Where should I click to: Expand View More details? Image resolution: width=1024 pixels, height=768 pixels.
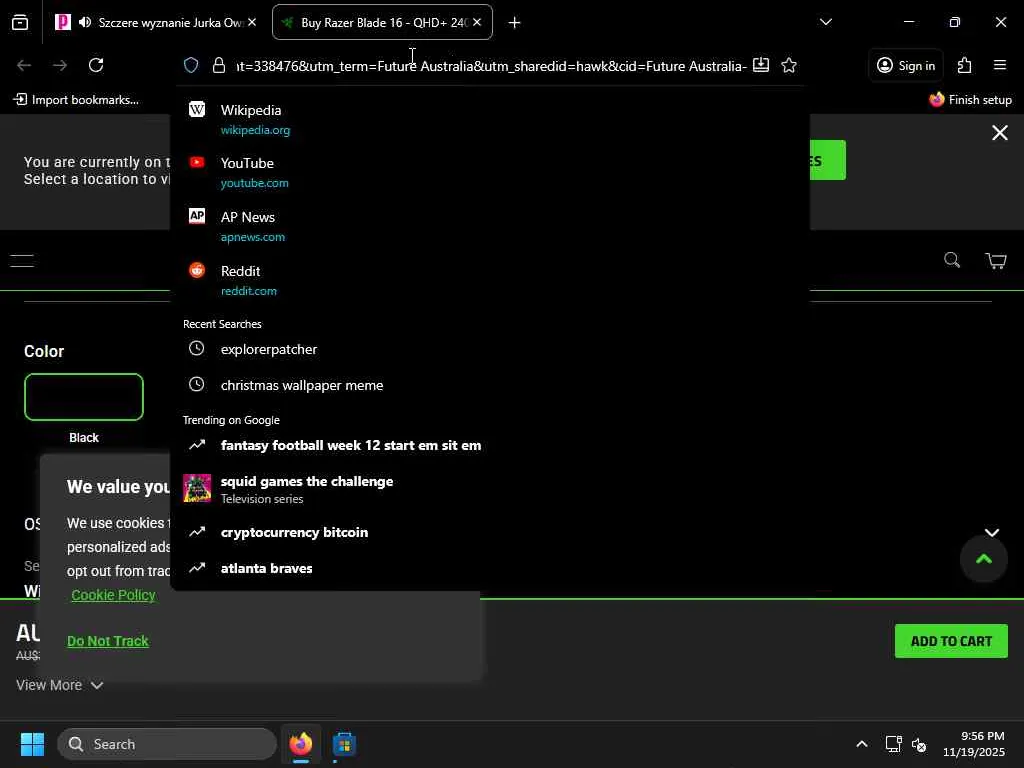pyautogui.click(x=59, y=685)
